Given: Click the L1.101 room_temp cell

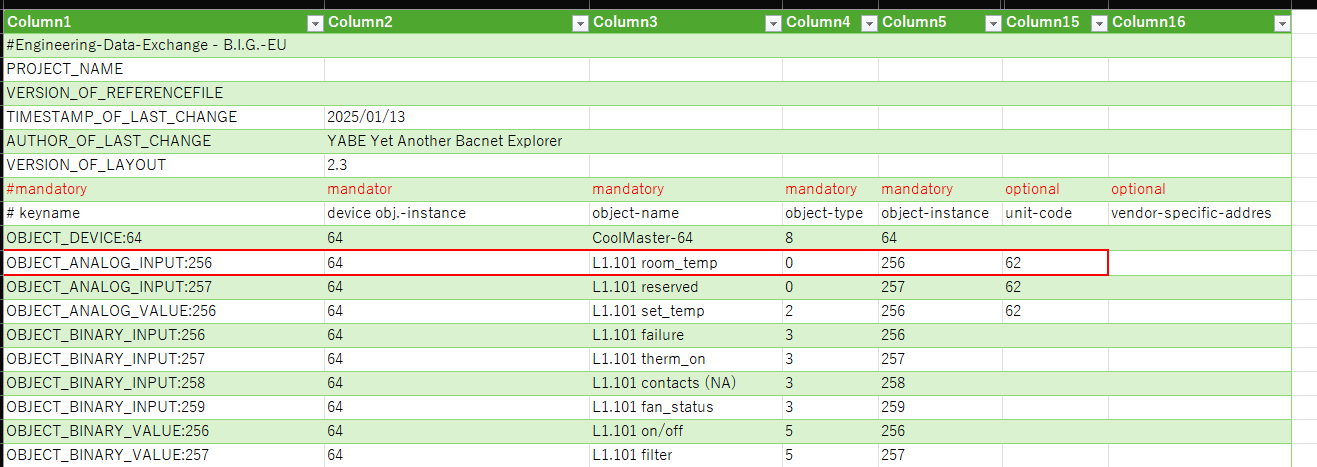Looking at the screenshot, I should 685,263.
